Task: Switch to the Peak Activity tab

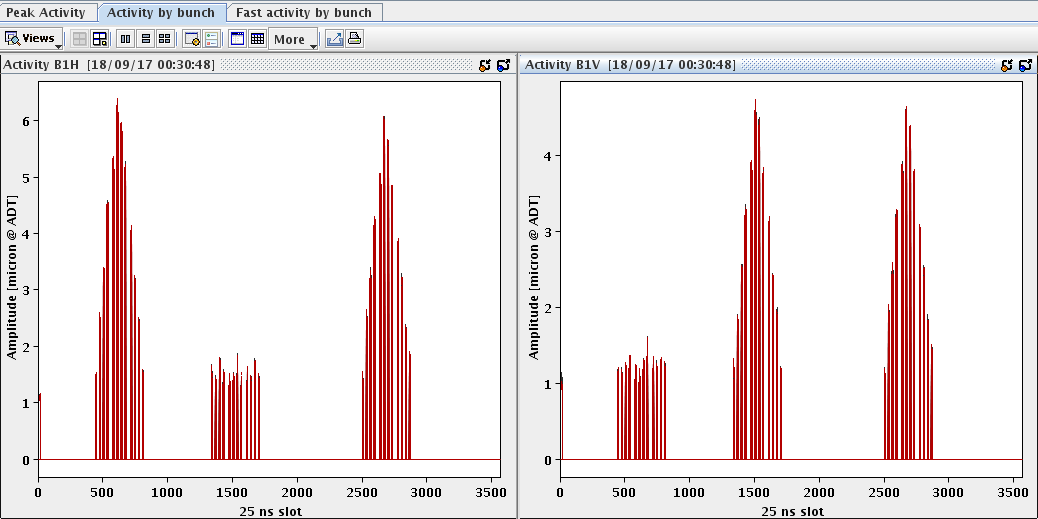Action: (46, 12)
